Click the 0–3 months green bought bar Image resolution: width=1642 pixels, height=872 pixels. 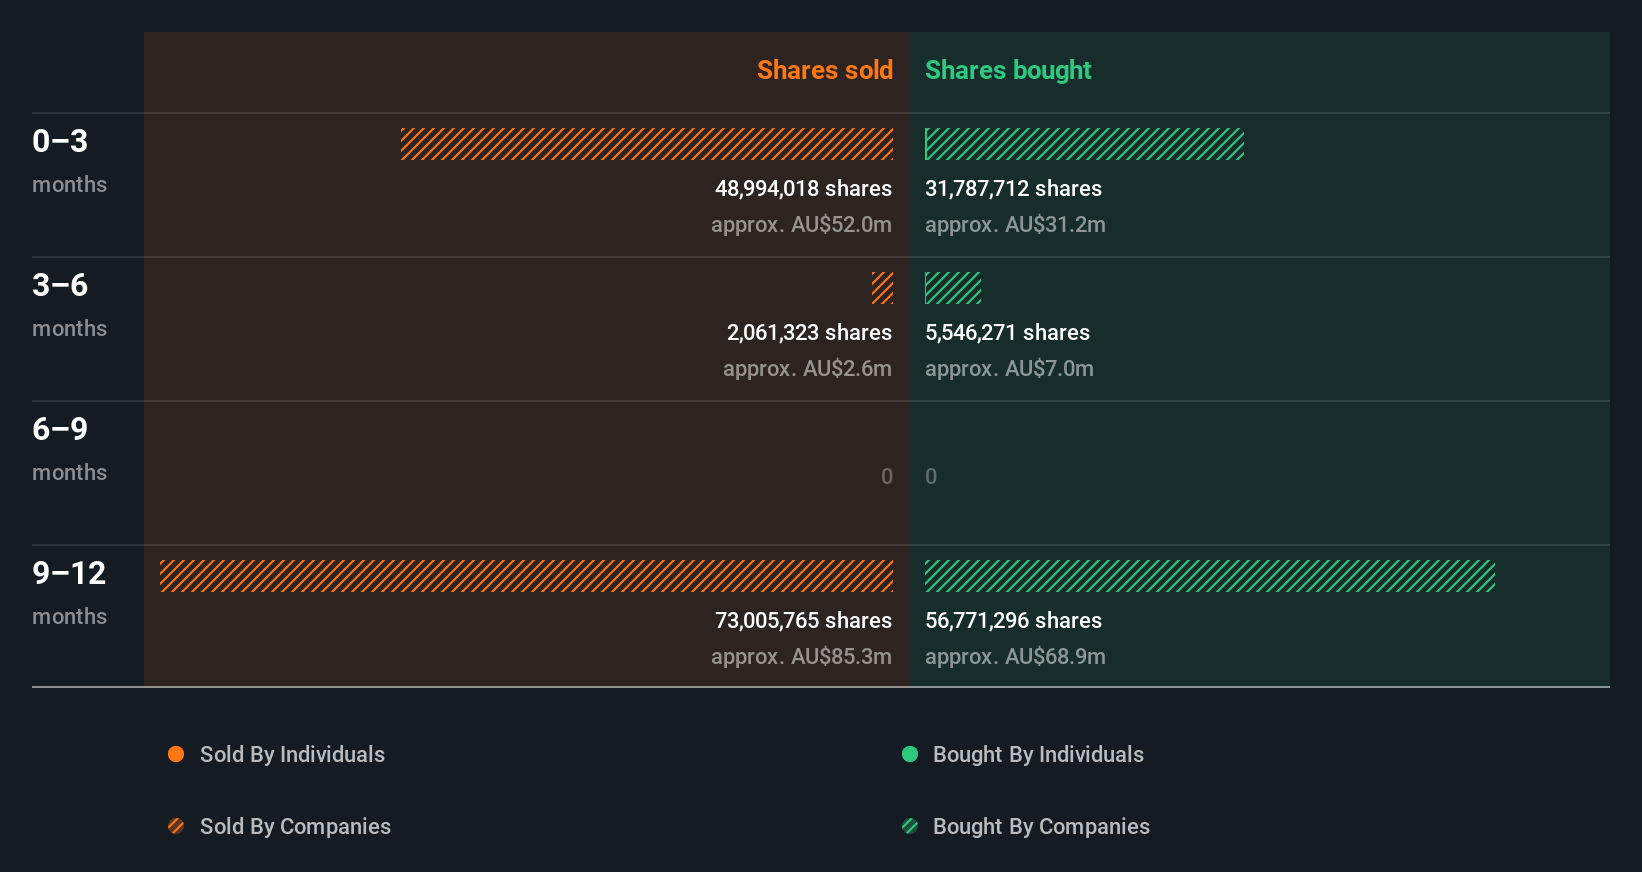click(x=1084, y=144)
